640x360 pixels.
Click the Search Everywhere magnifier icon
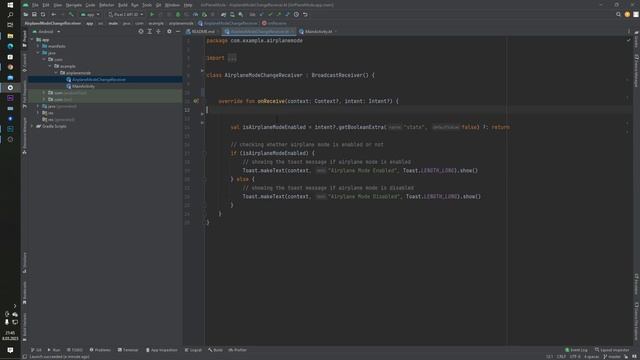point(618,14)
